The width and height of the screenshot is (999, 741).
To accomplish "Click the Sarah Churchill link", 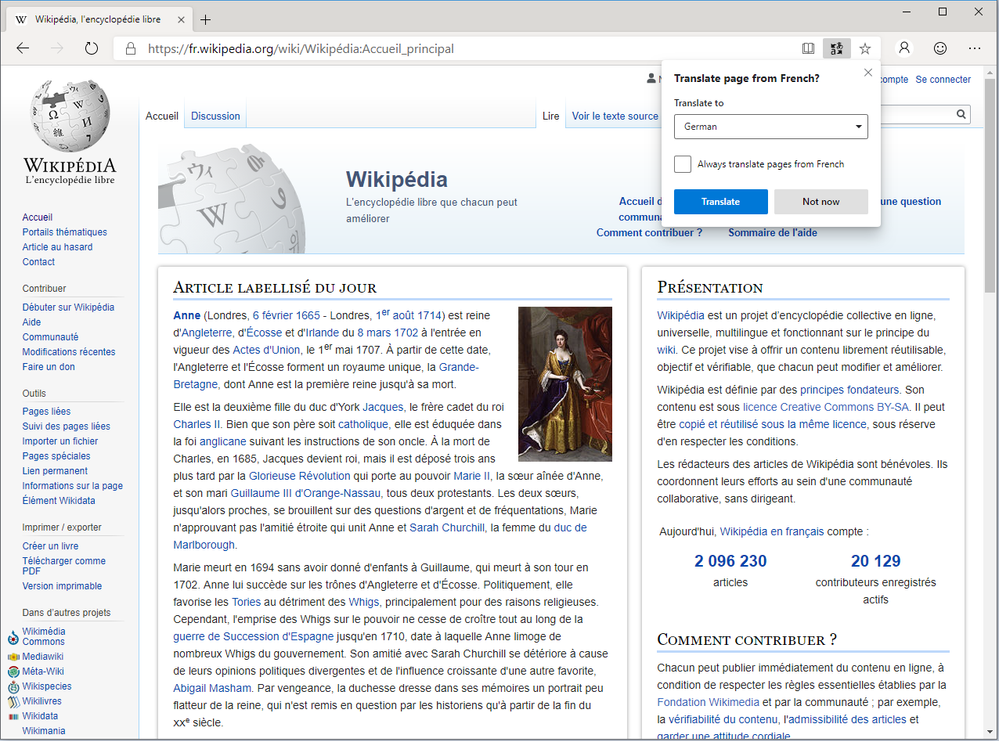I will (x=447, y=528).
